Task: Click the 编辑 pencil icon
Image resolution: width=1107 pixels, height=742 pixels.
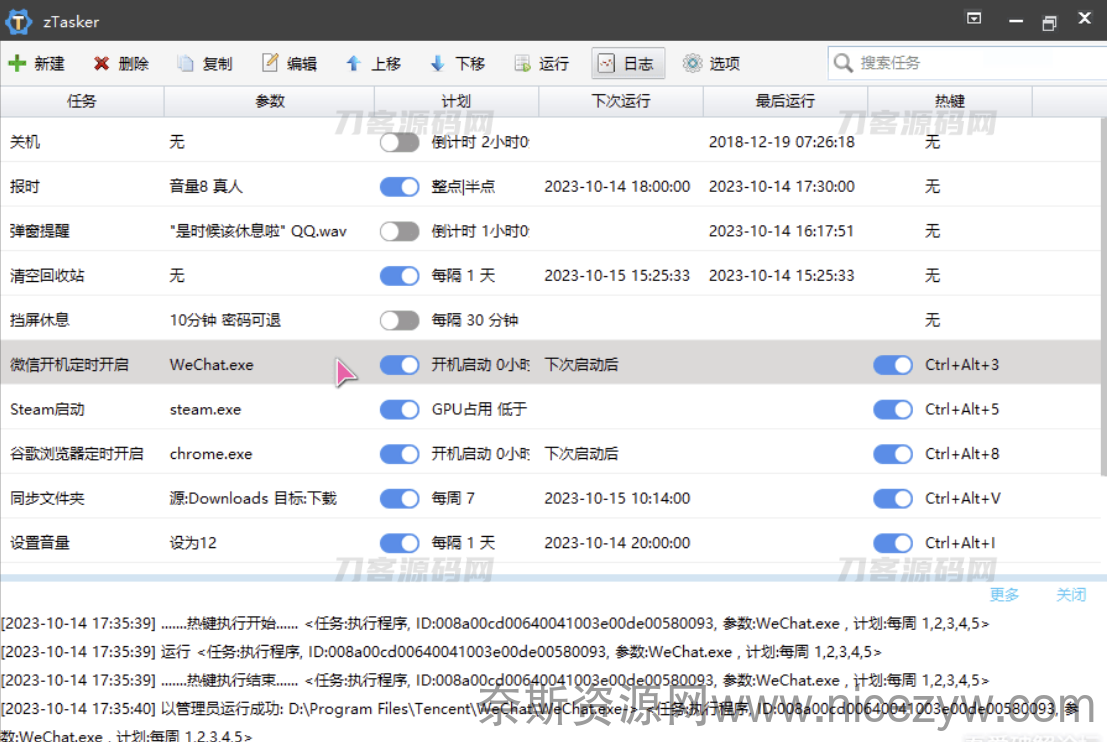Action: pos(270,63)
